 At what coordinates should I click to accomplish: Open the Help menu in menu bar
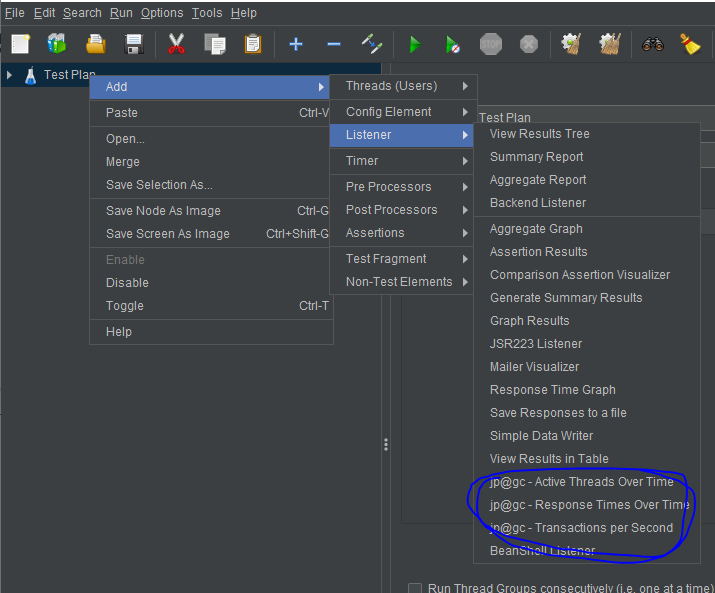coord(244,13)
